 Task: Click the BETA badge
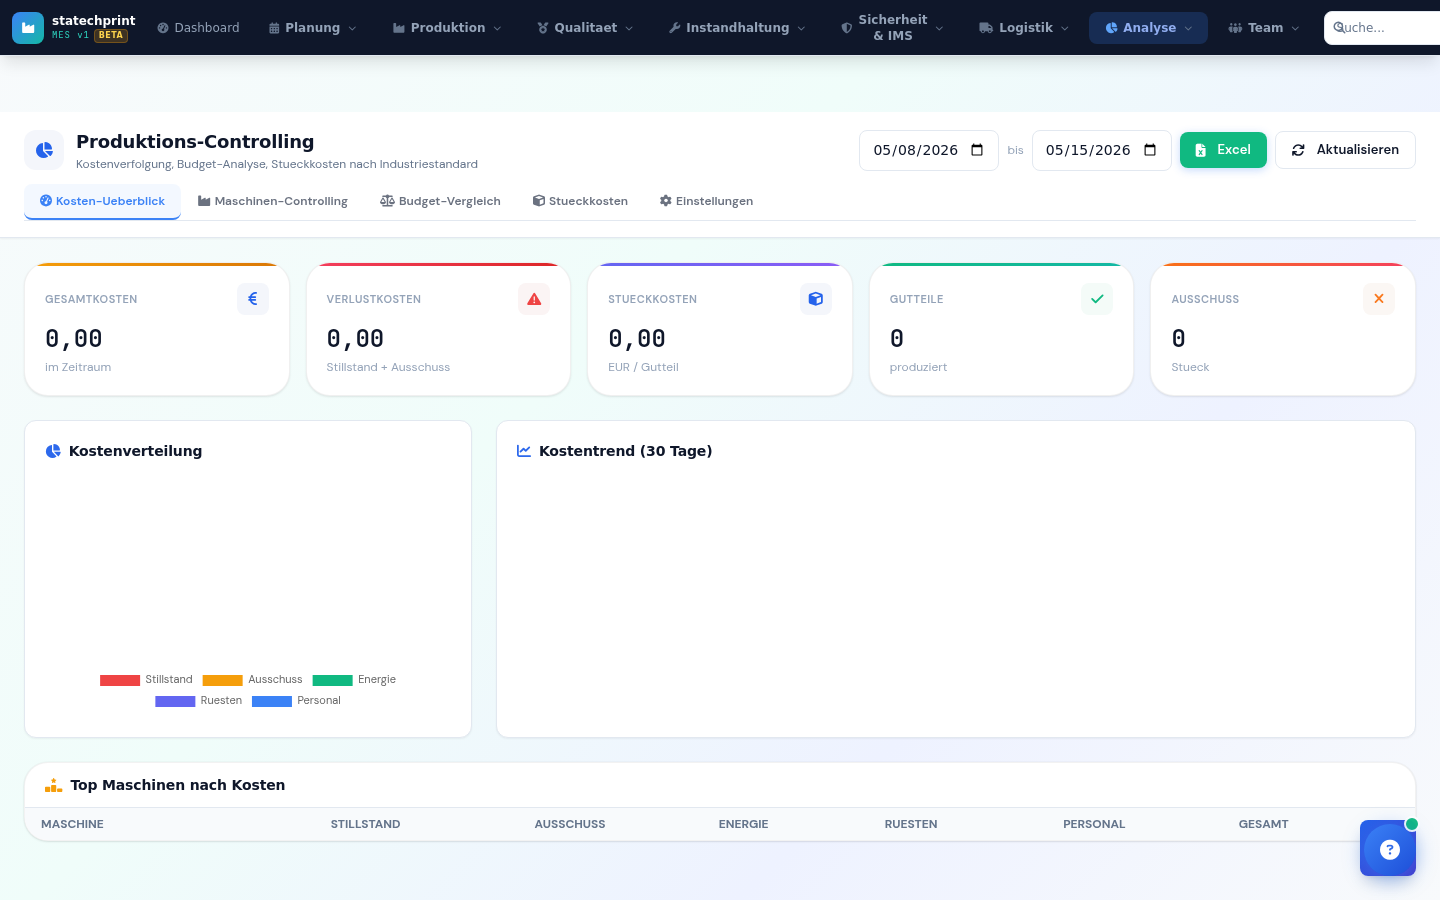pyautogui.click(x=111, y=35)
